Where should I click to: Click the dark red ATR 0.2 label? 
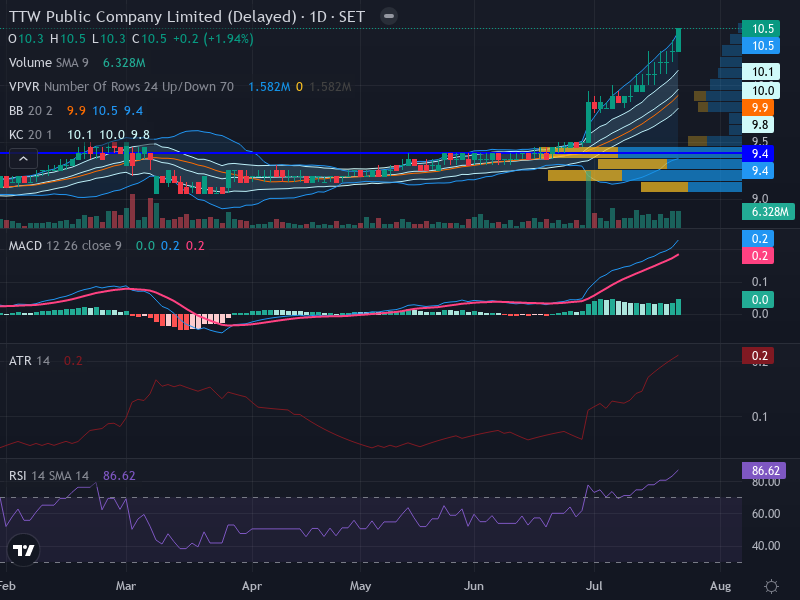click(x=758, y=356)
